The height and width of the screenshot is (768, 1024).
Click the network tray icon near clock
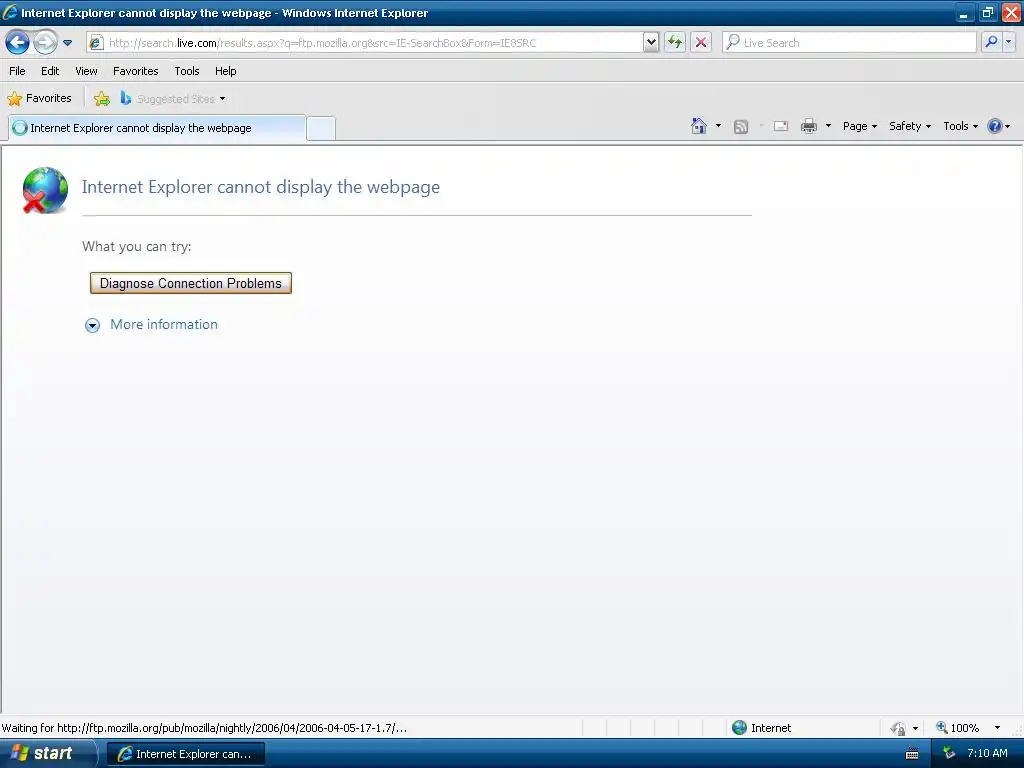948,754
